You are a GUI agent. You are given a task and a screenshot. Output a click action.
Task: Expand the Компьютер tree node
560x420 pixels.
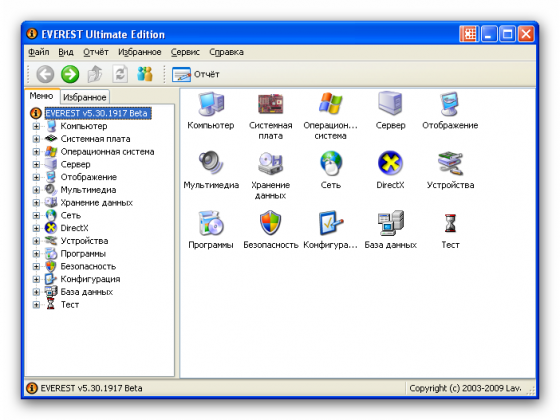click(x=36, y=126)
